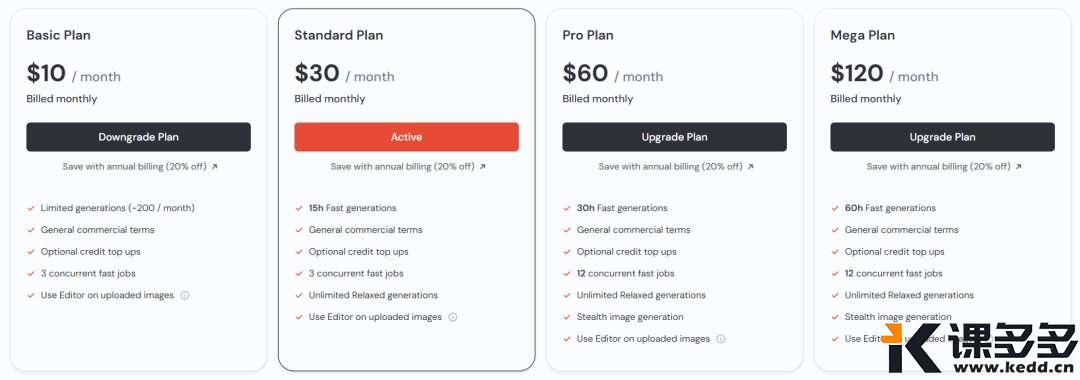Open Basic Plan's annual billing savings link
The height and width of the screenshot is (380, 1080).
point(140,167)
